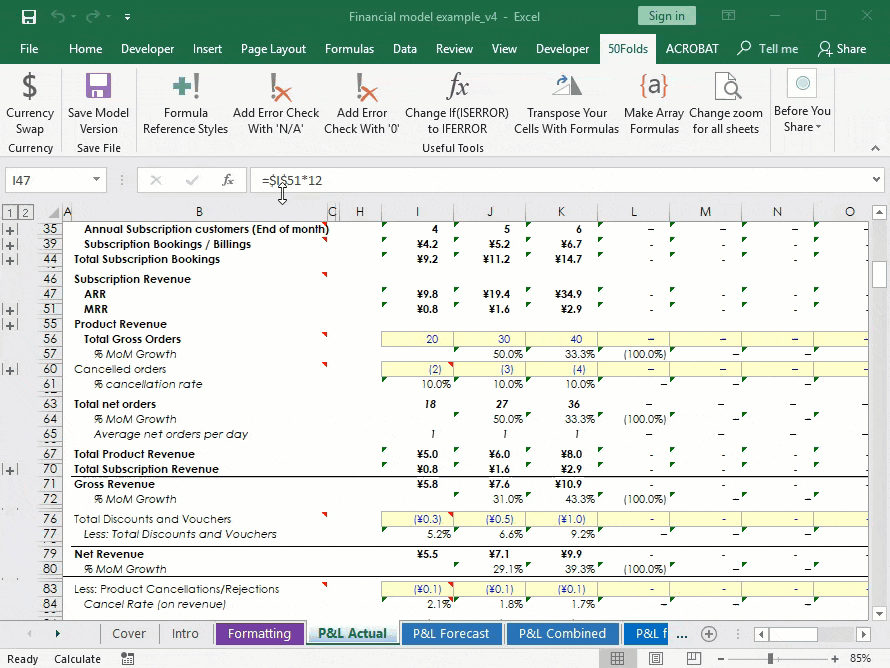Expand grouped rows at row 51
This screenshot has width=890, height=668.
[x=10, y=310]
